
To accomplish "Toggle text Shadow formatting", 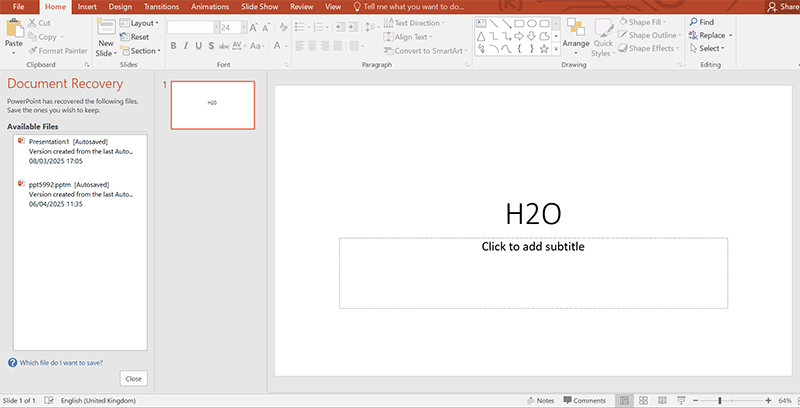I will click(x=211, y=46).
